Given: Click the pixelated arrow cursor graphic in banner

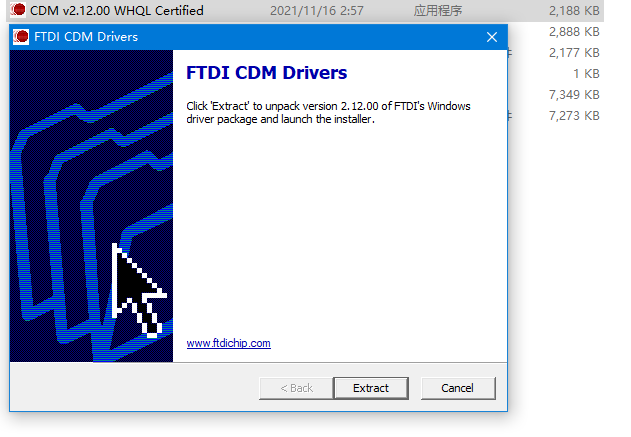Looking at the screenshot, I should point(139,290).
